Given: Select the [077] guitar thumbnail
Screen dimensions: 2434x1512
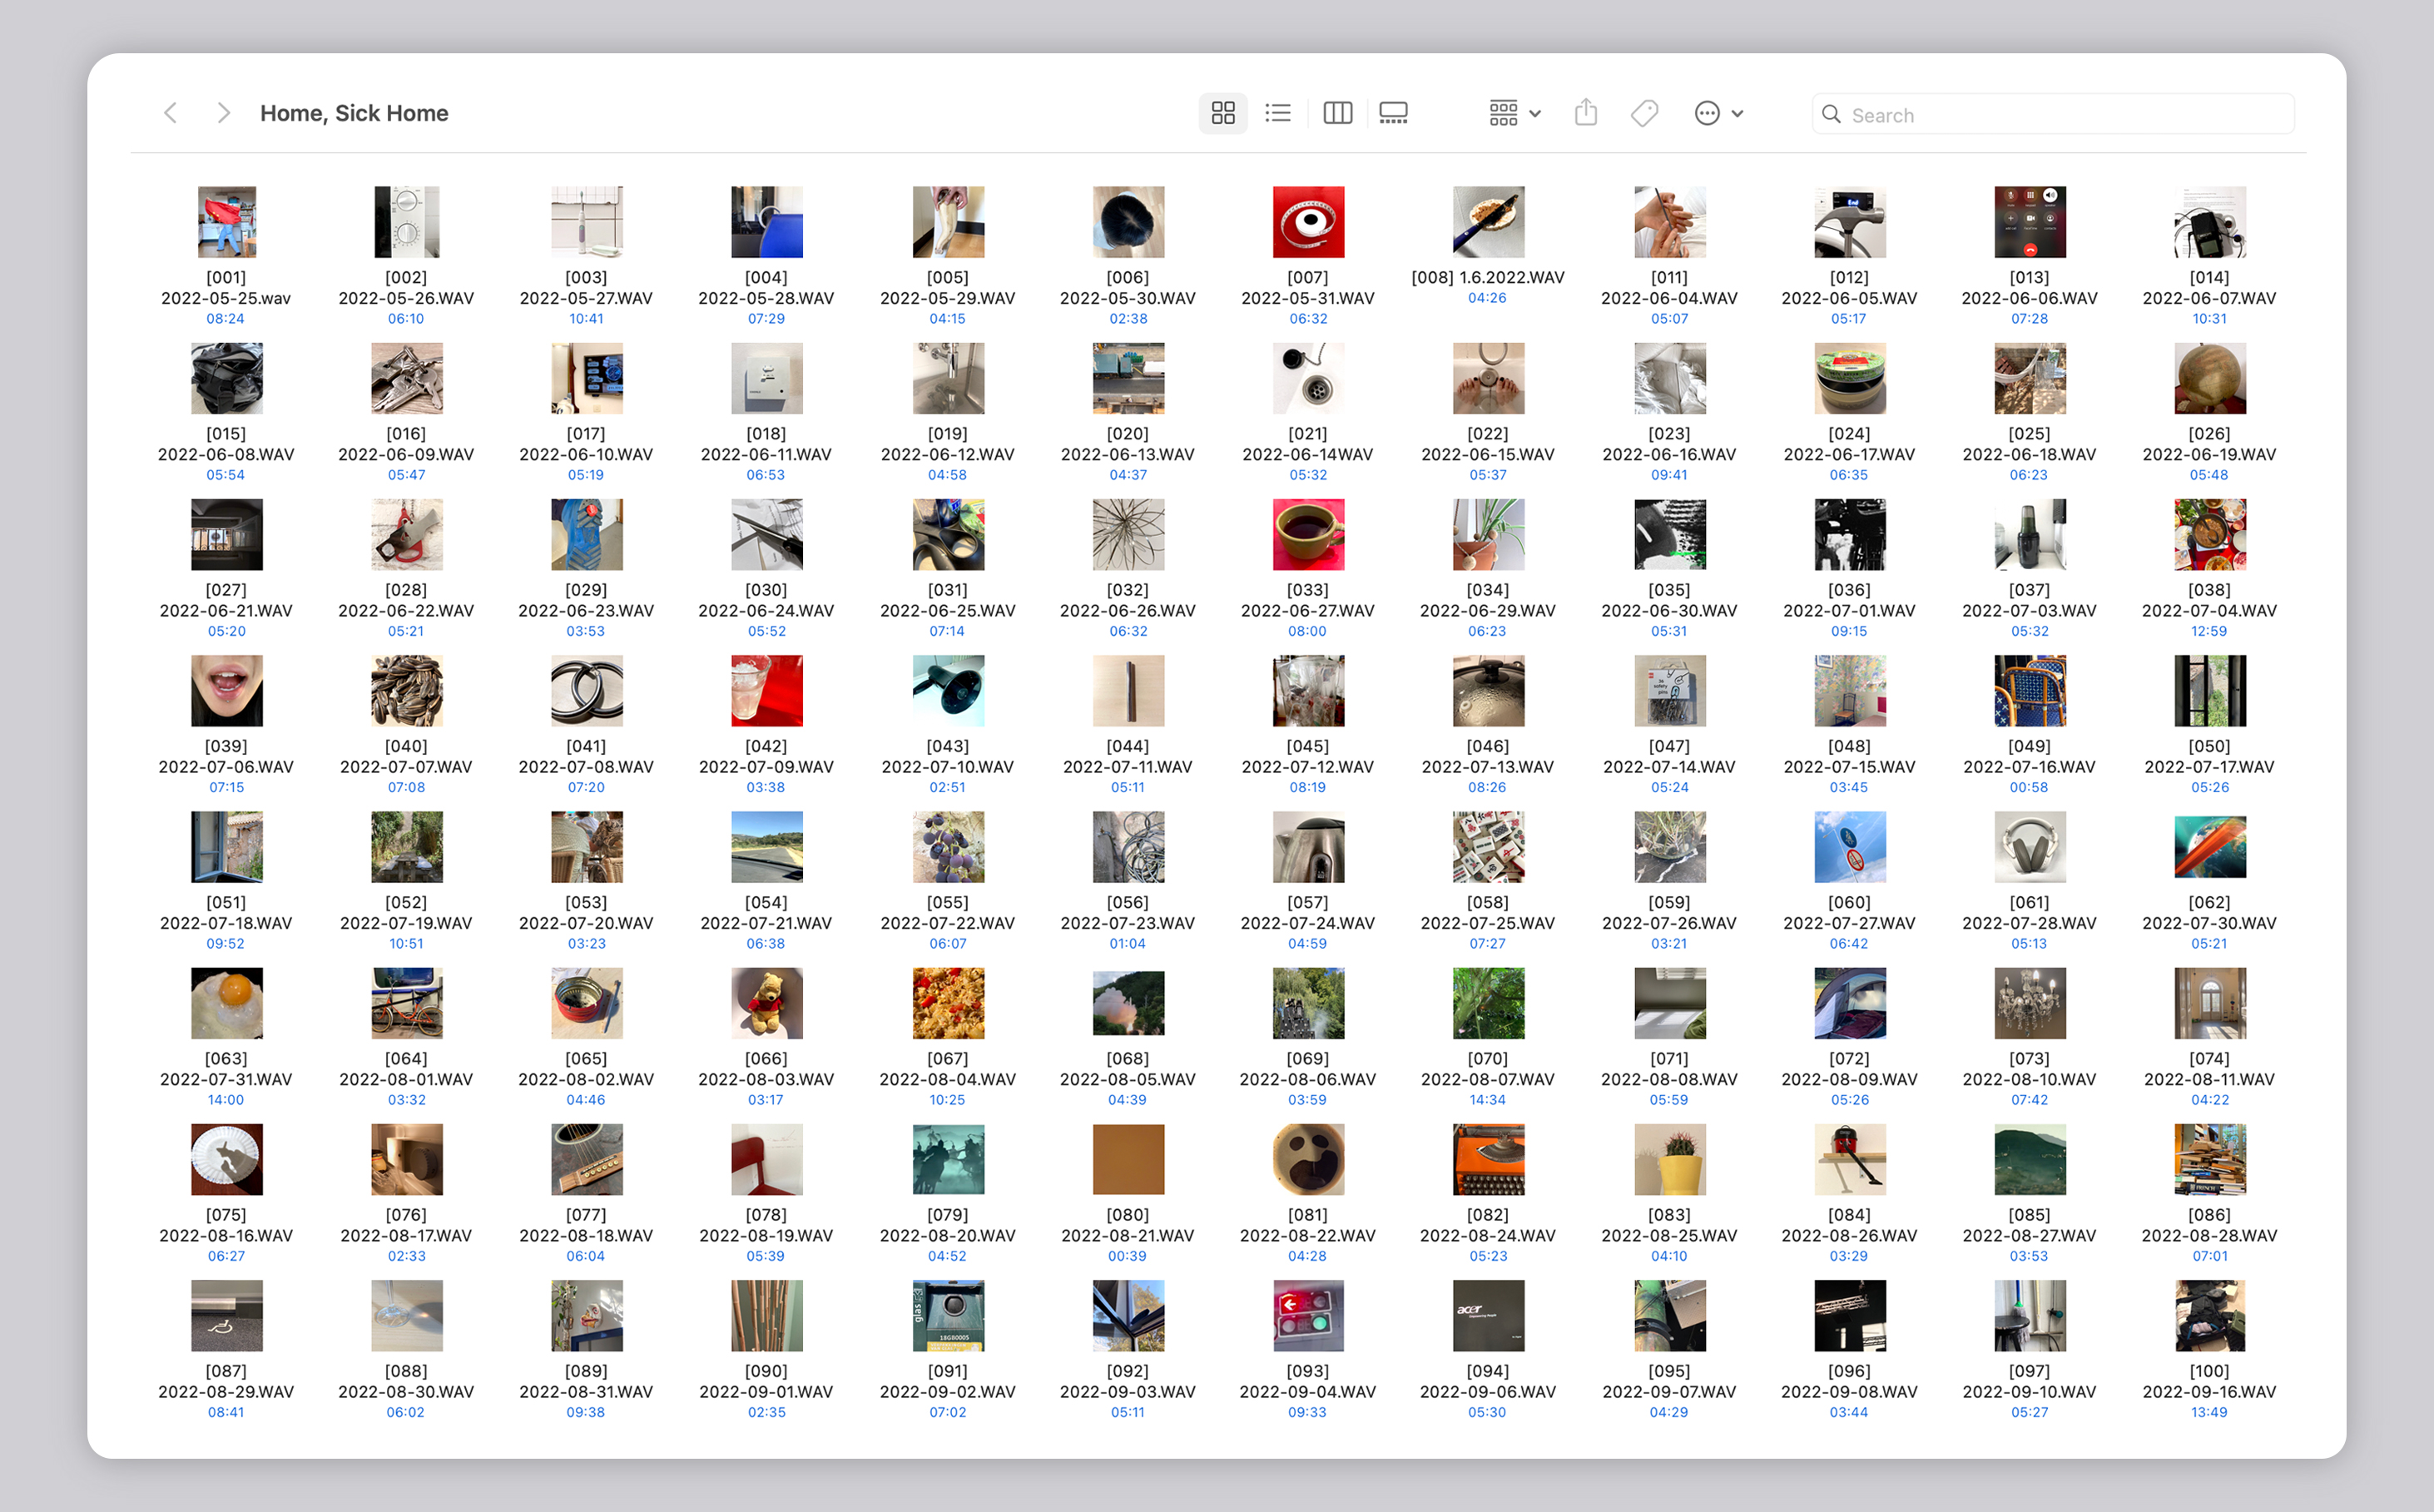Looking at the screenshot, I should [x=586, y=1159].
